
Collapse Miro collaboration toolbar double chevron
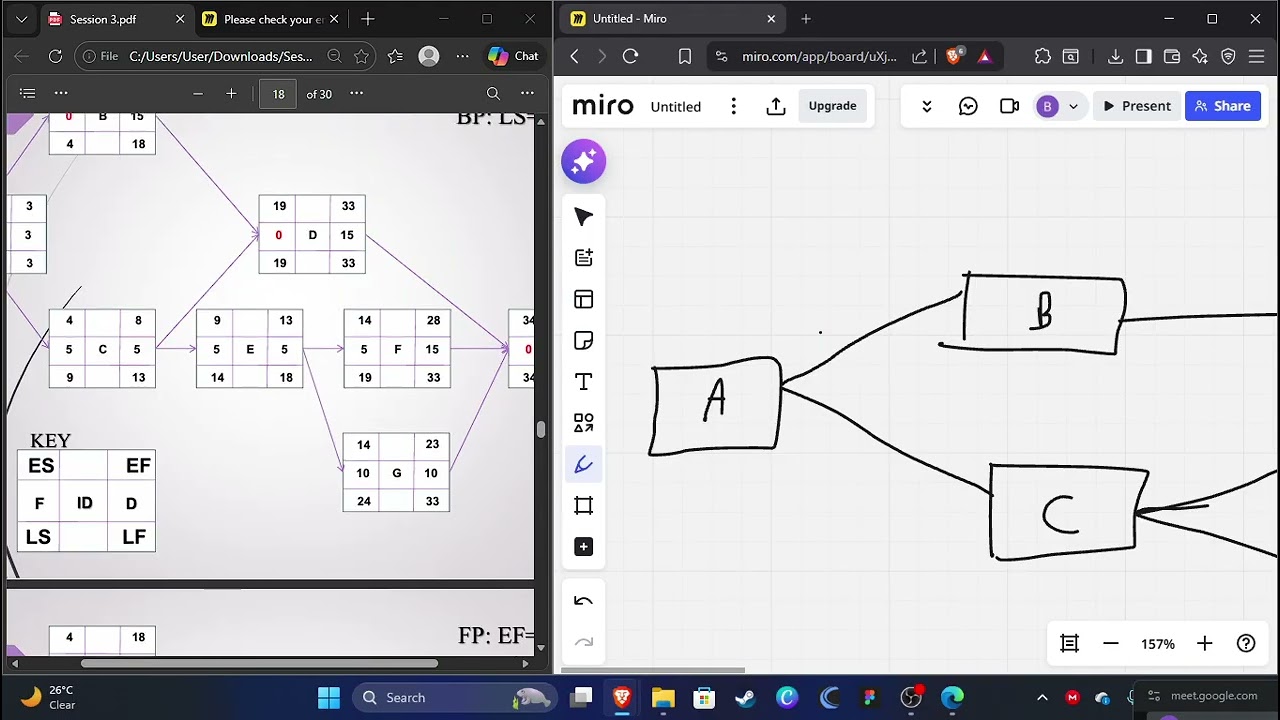pos(927,106)
